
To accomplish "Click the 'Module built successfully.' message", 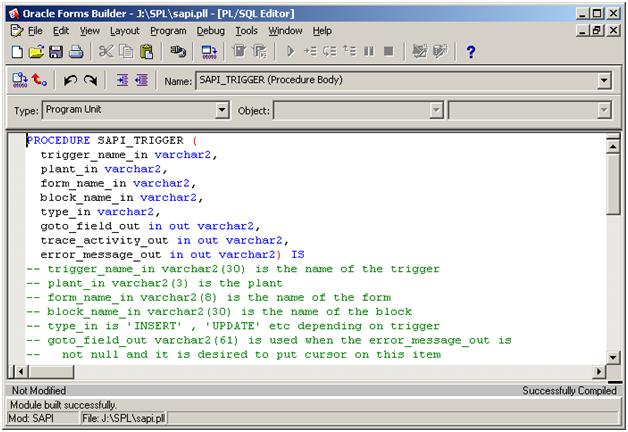I will pos(63,405).
